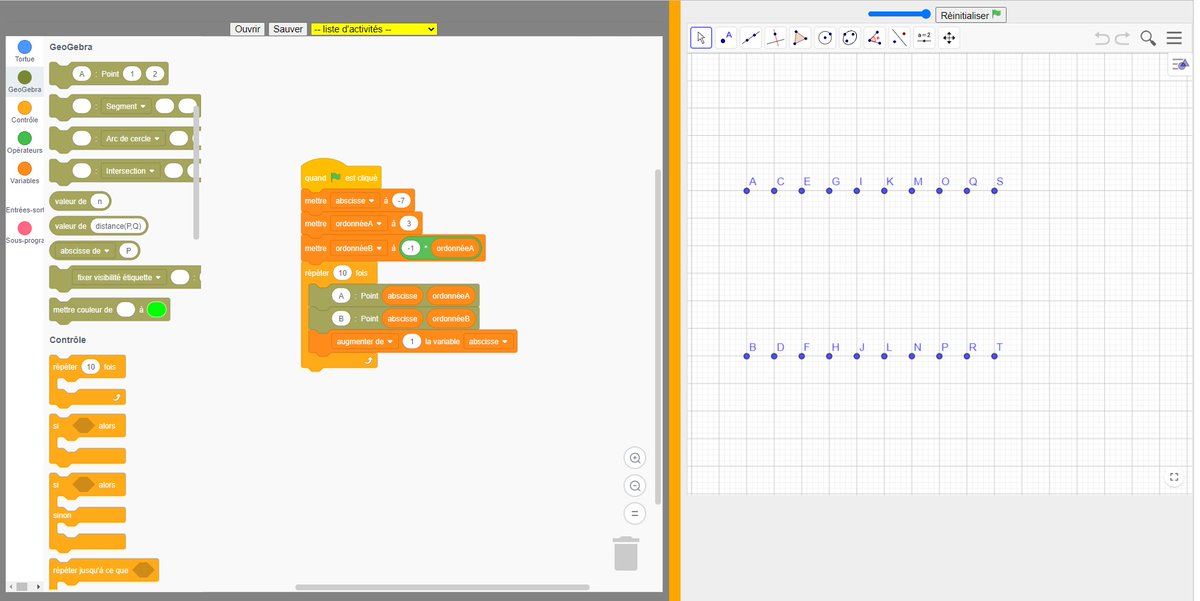Open the ordonnéeA variable dropdown in mettre block
1200x601 pixels.
(x=359, y=223)
